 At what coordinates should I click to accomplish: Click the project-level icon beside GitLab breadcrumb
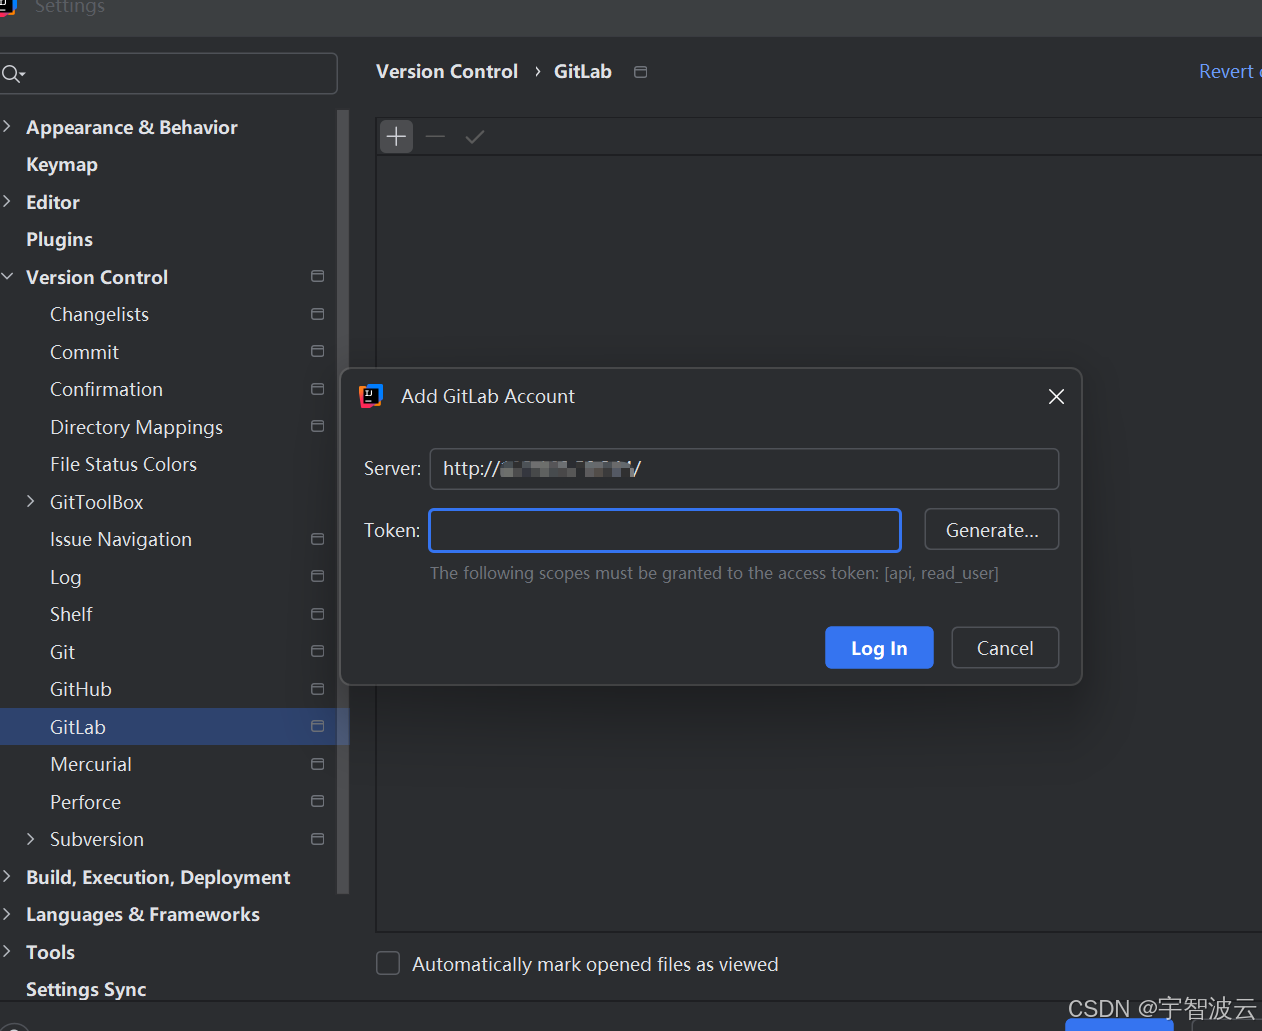(641, 72)
